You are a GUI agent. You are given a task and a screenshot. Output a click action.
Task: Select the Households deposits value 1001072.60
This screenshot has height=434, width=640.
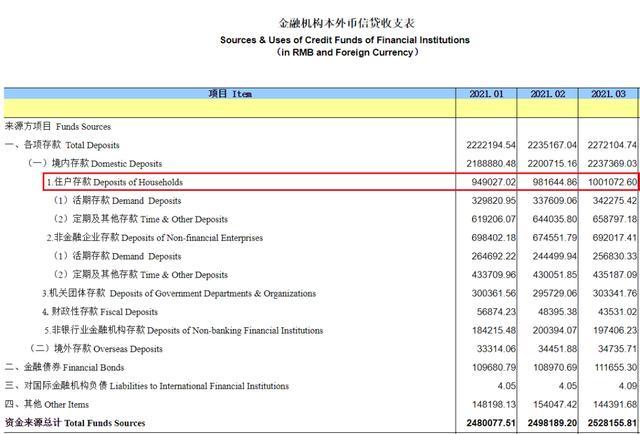(x=612, y=182)
